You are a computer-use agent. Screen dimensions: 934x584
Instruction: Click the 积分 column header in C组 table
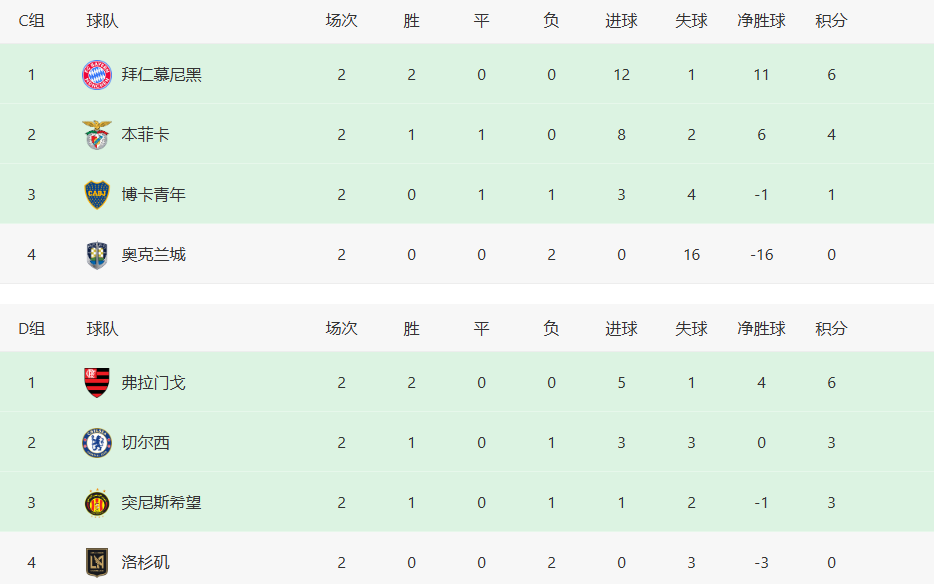tap(831, 21)
